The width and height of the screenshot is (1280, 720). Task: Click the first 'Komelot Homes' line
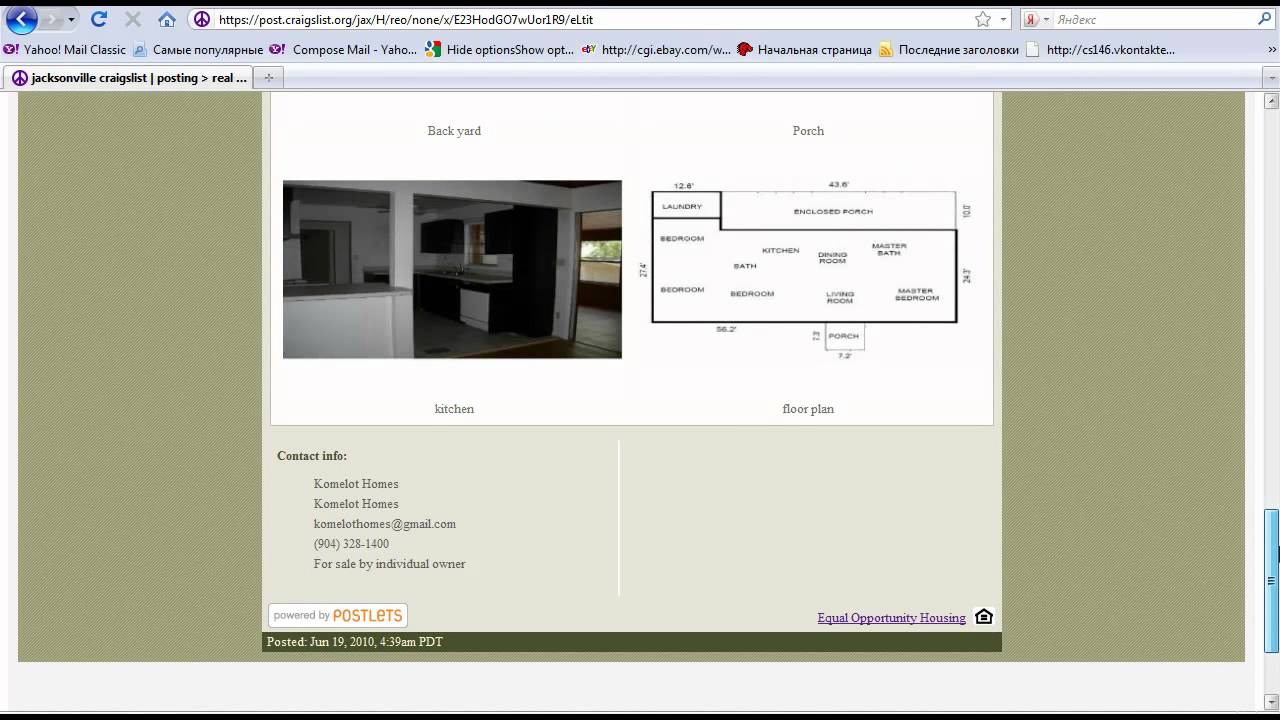click(356, 484)
